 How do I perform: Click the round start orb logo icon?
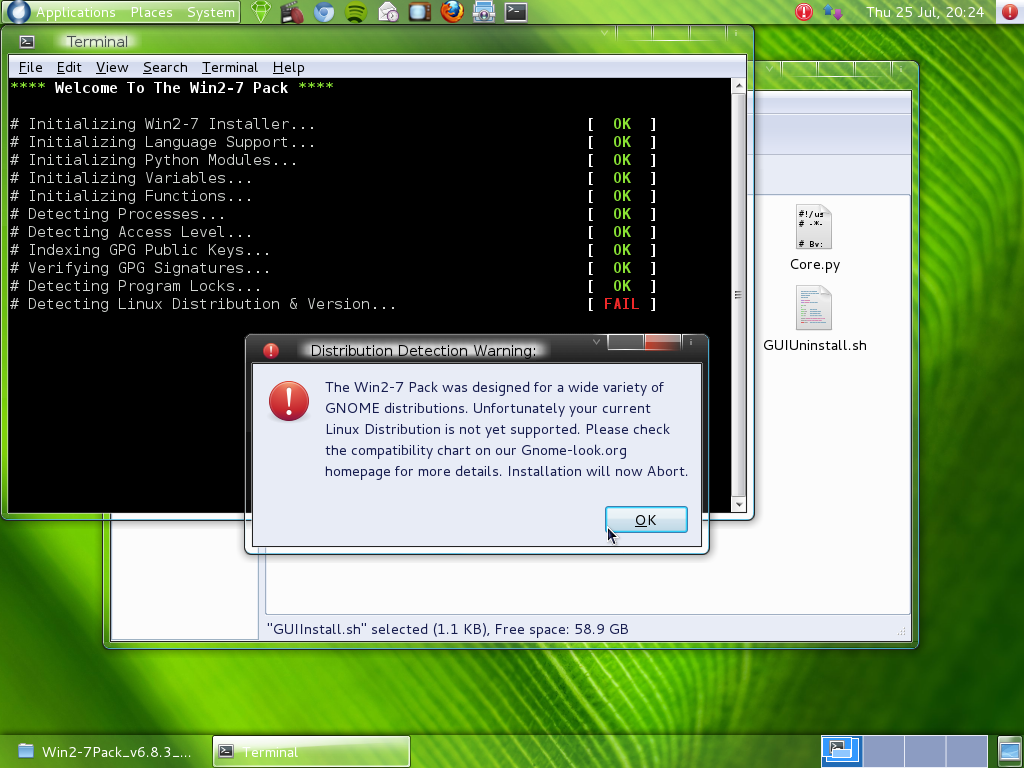(x=18, y=12)
